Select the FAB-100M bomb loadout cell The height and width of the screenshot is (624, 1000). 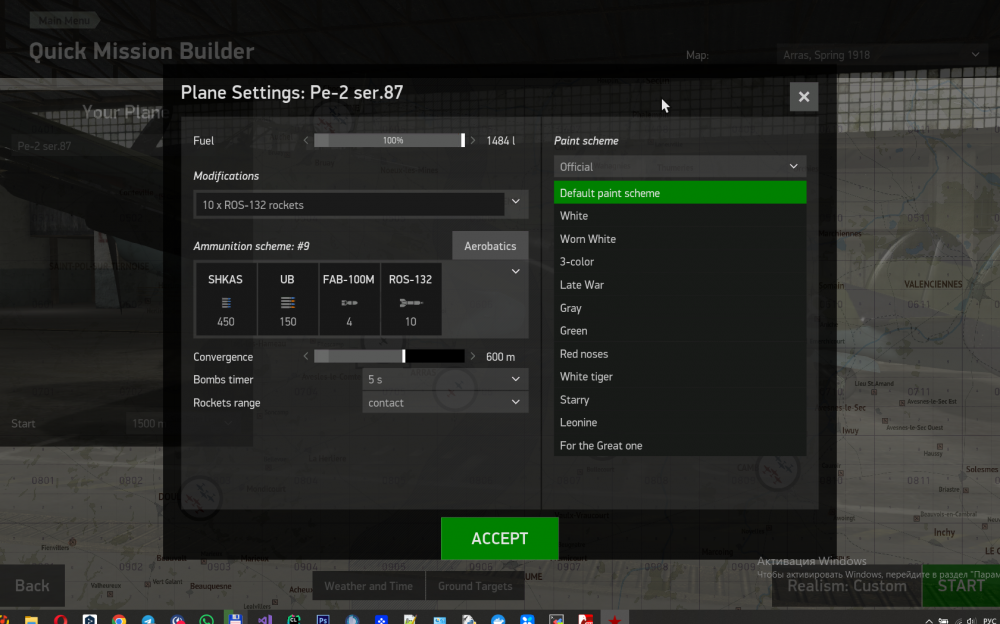pyautogui.click(x=349, y=299)
